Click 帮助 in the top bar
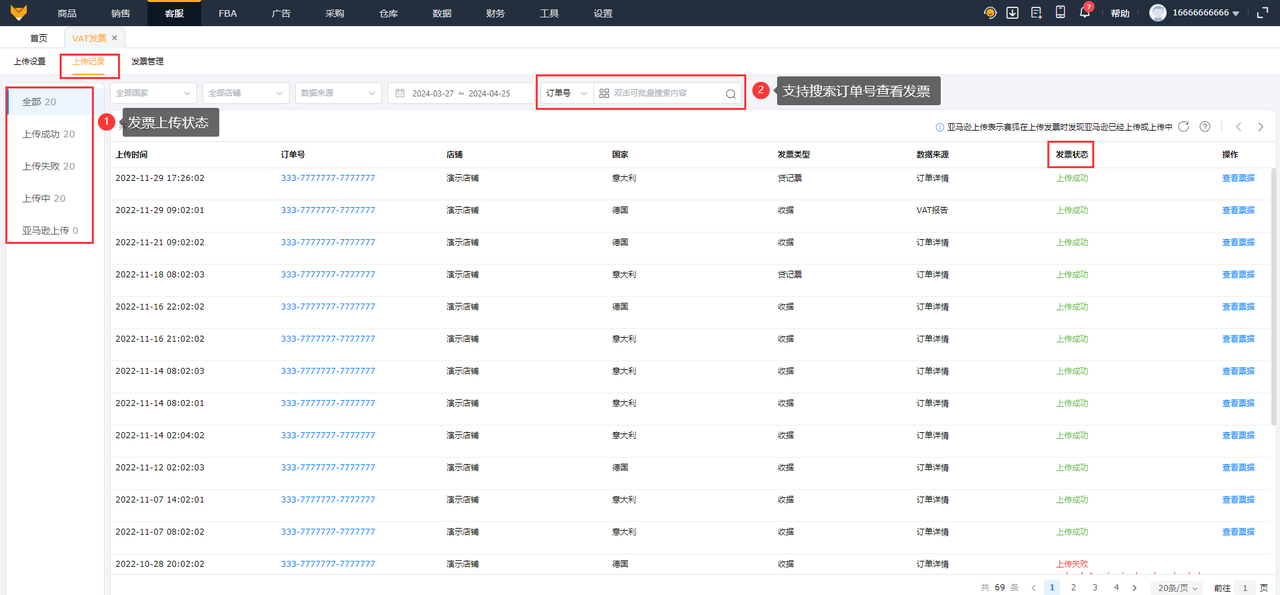The image size is (1280, 595). [x=1120, y=13]
